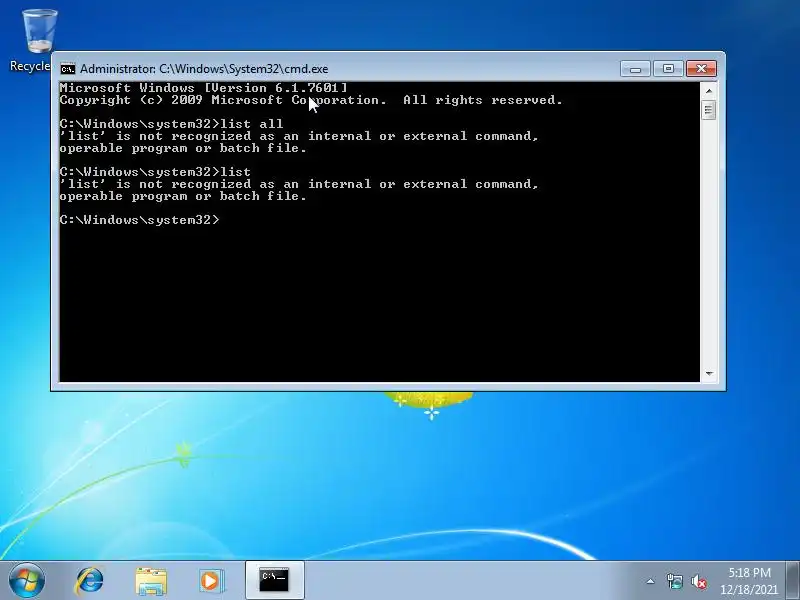Open the clock showing 5:18 PM

point(749,581)
